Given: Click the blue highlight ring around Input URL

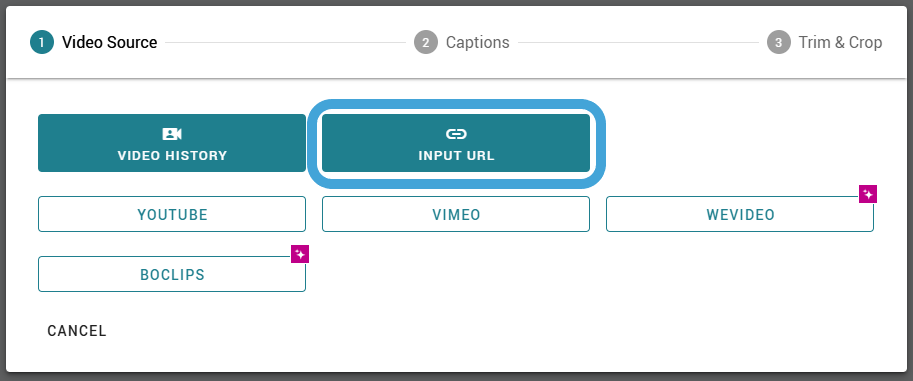Looking at the screenshot, I should (x=456, y=104).
